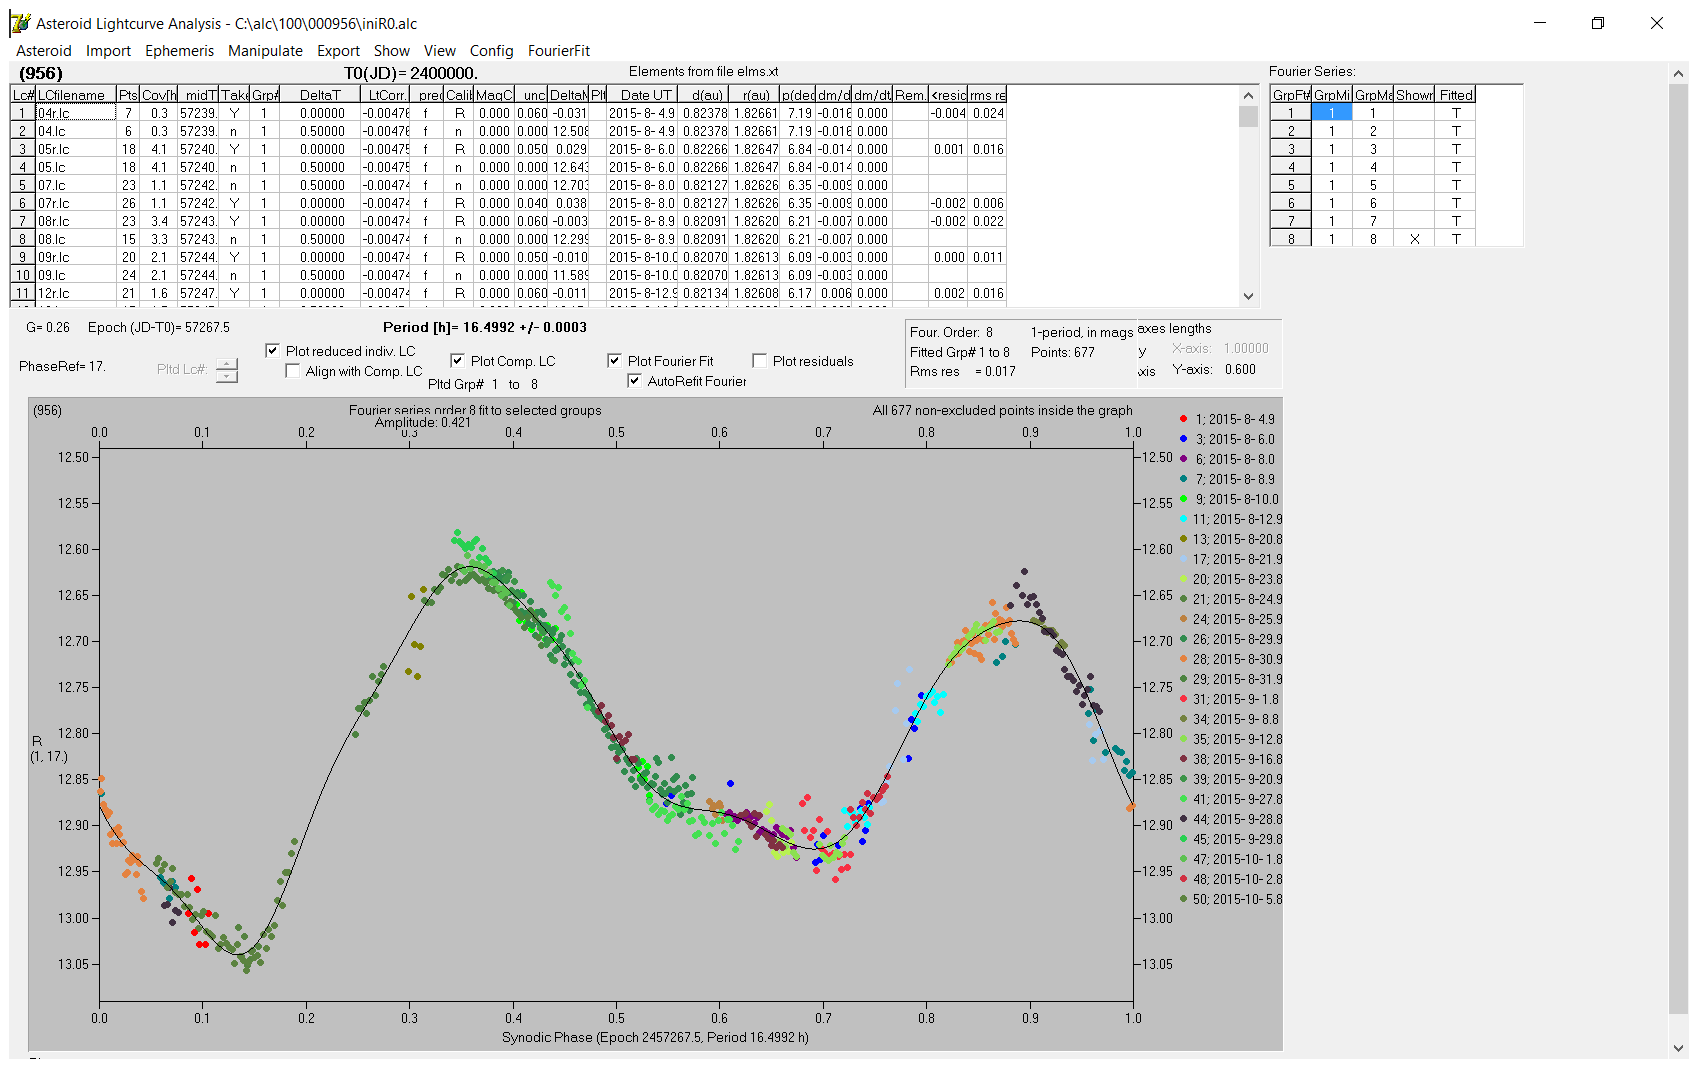Click the main window scroll-down arrow

[x=1678, y=1048]
